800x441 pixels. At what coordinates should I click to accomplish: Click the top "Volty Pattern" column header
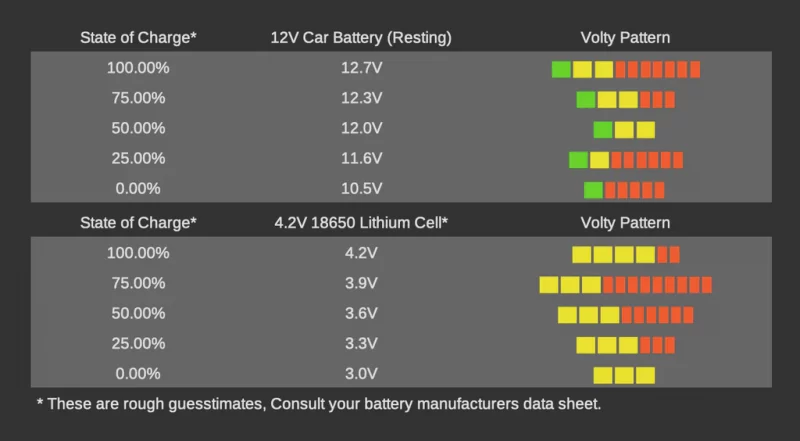click(x=625, y=38)
